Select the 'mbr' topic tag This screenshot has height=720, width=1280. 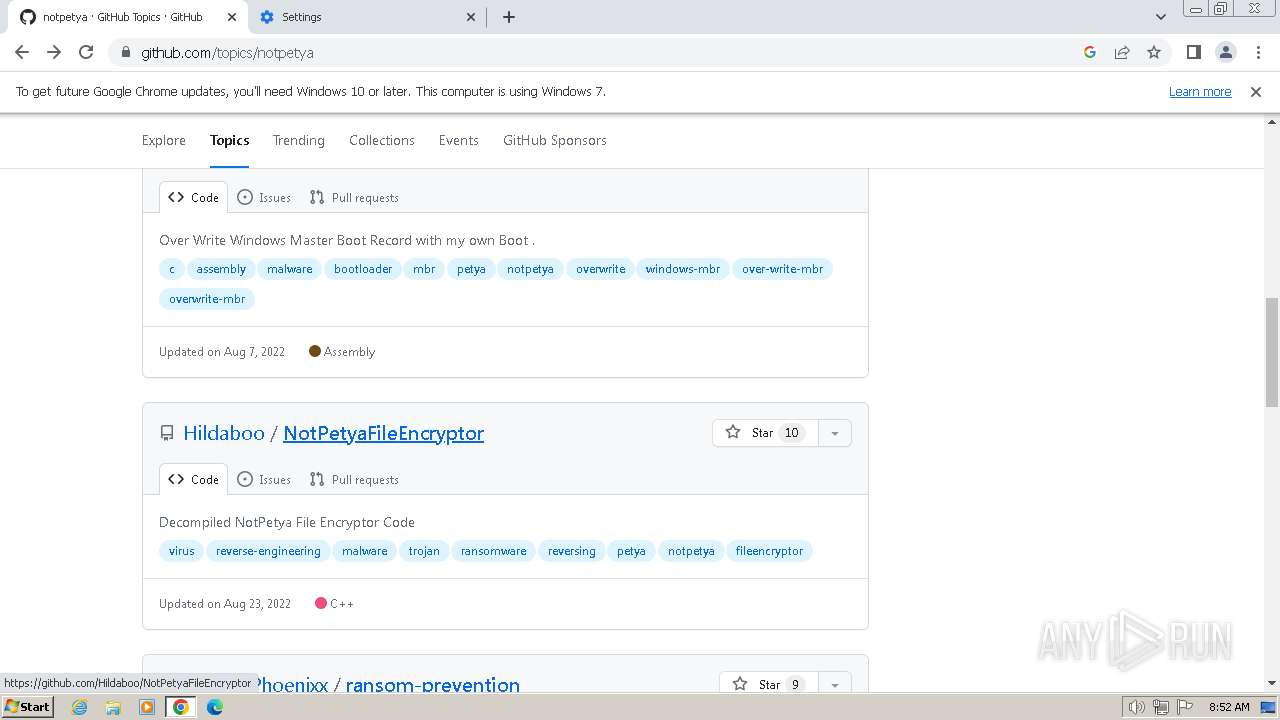tap(424, 269)
